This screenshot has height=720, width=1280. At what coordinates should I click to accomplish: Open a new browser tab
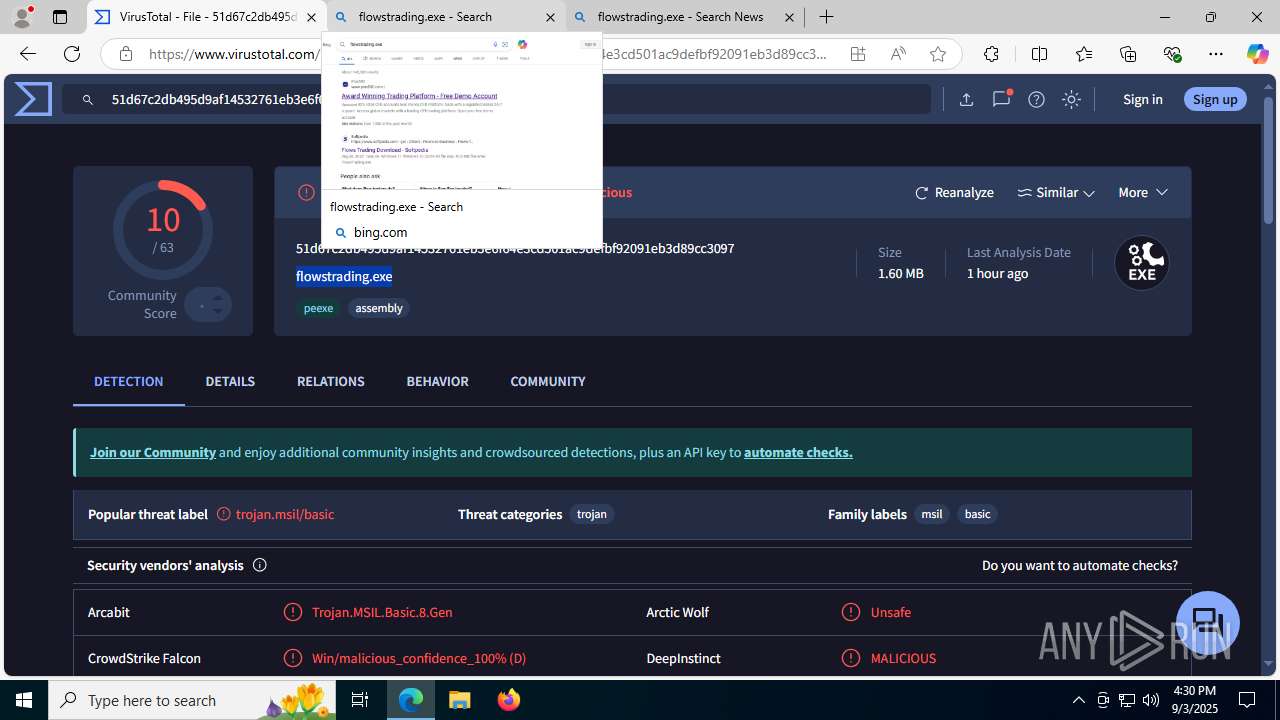(x=826, y=17)
